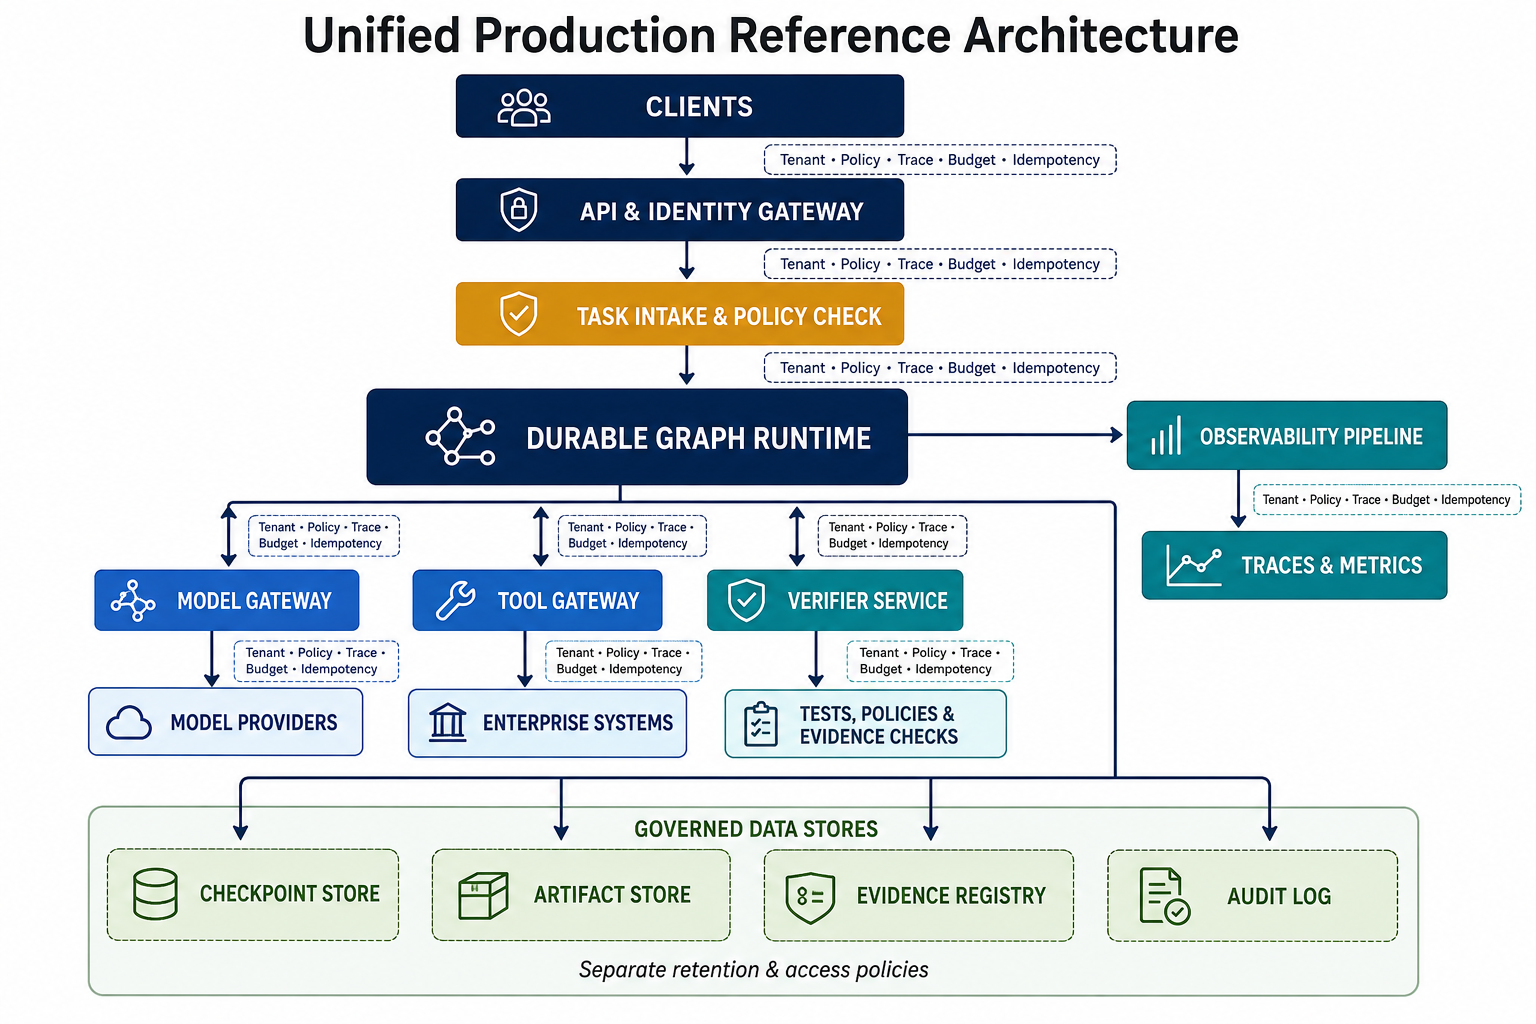Click the "TOOL GATEWAY" label
The height and width of the screenshot is (1024, 1536).
point(568,601)
